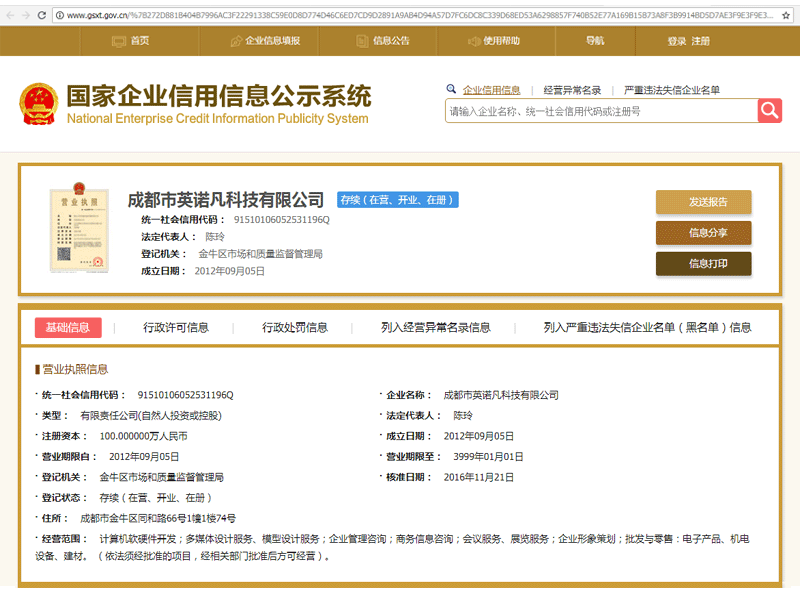Image resolution: width=800 pixels, height=600 pixels.
Task: Open the 行政处罚信息 tab
Action: click(x=295, y=327)
